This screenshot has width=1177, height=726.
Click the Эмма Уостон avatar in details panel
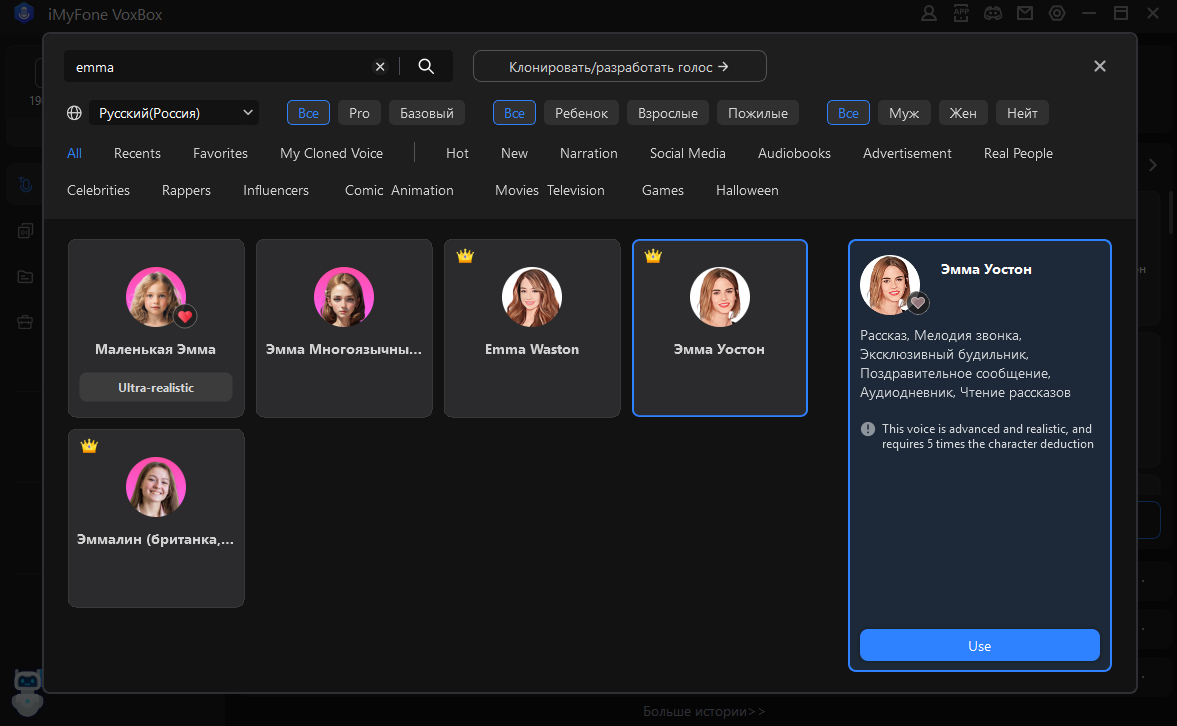(890, 285)
